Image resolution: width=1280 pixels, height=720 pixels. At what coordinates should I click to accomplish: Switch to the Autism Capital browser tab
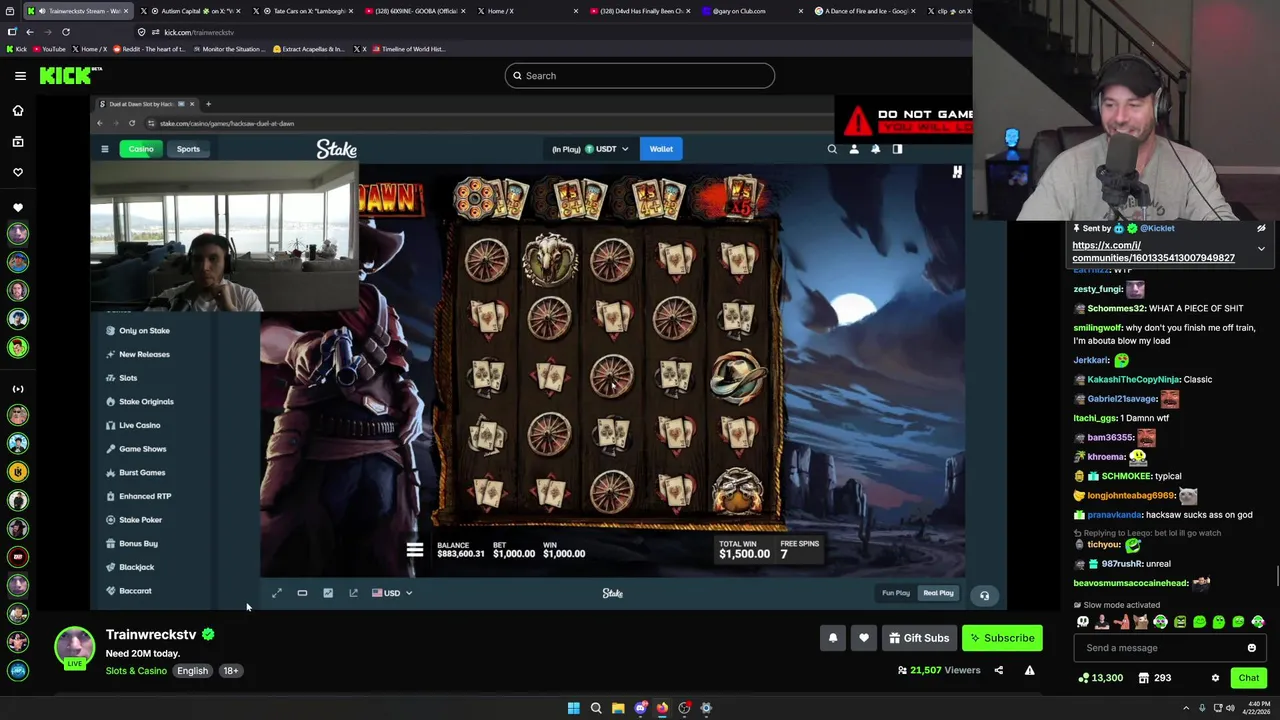point(193,11)
